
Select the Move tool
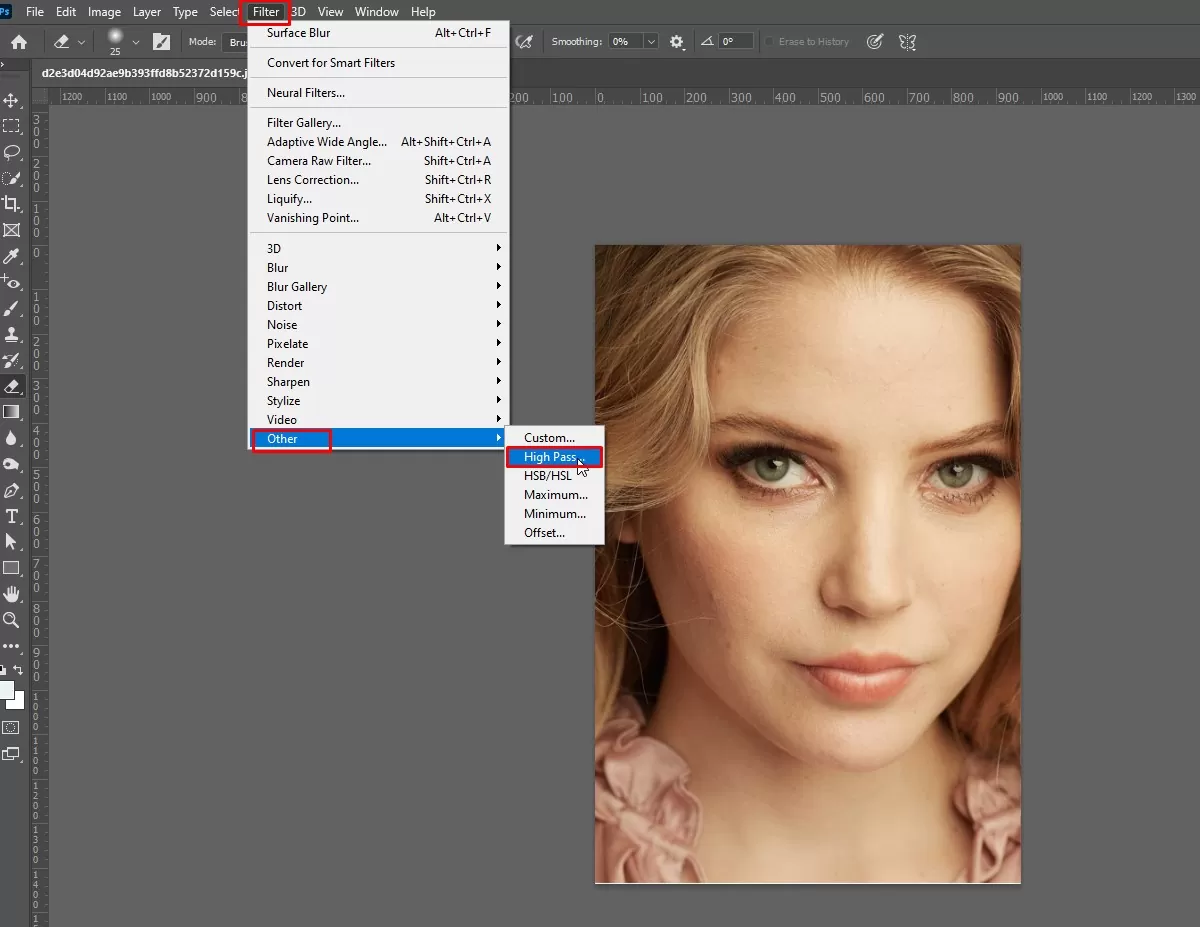coord(12,101)
